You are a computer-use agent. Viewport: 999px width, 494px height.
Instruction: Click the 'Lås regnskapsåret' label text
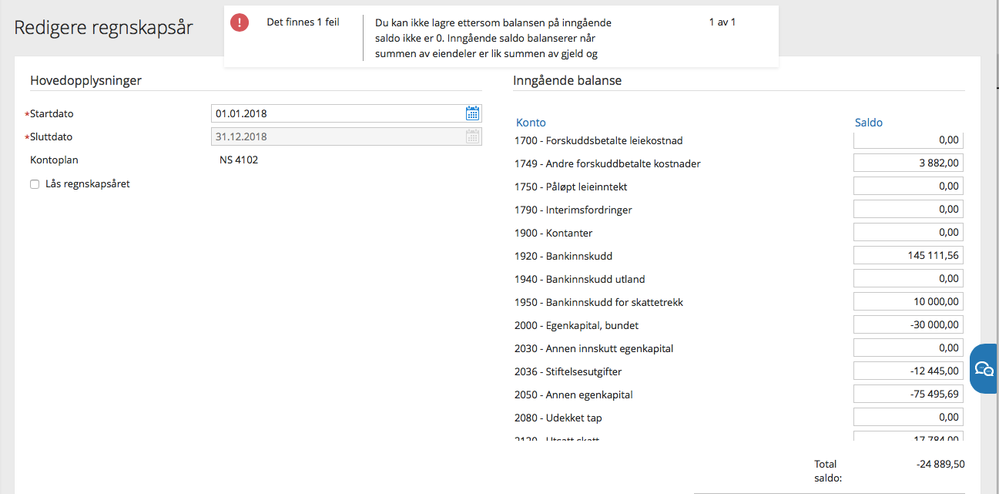click(88, 184)
